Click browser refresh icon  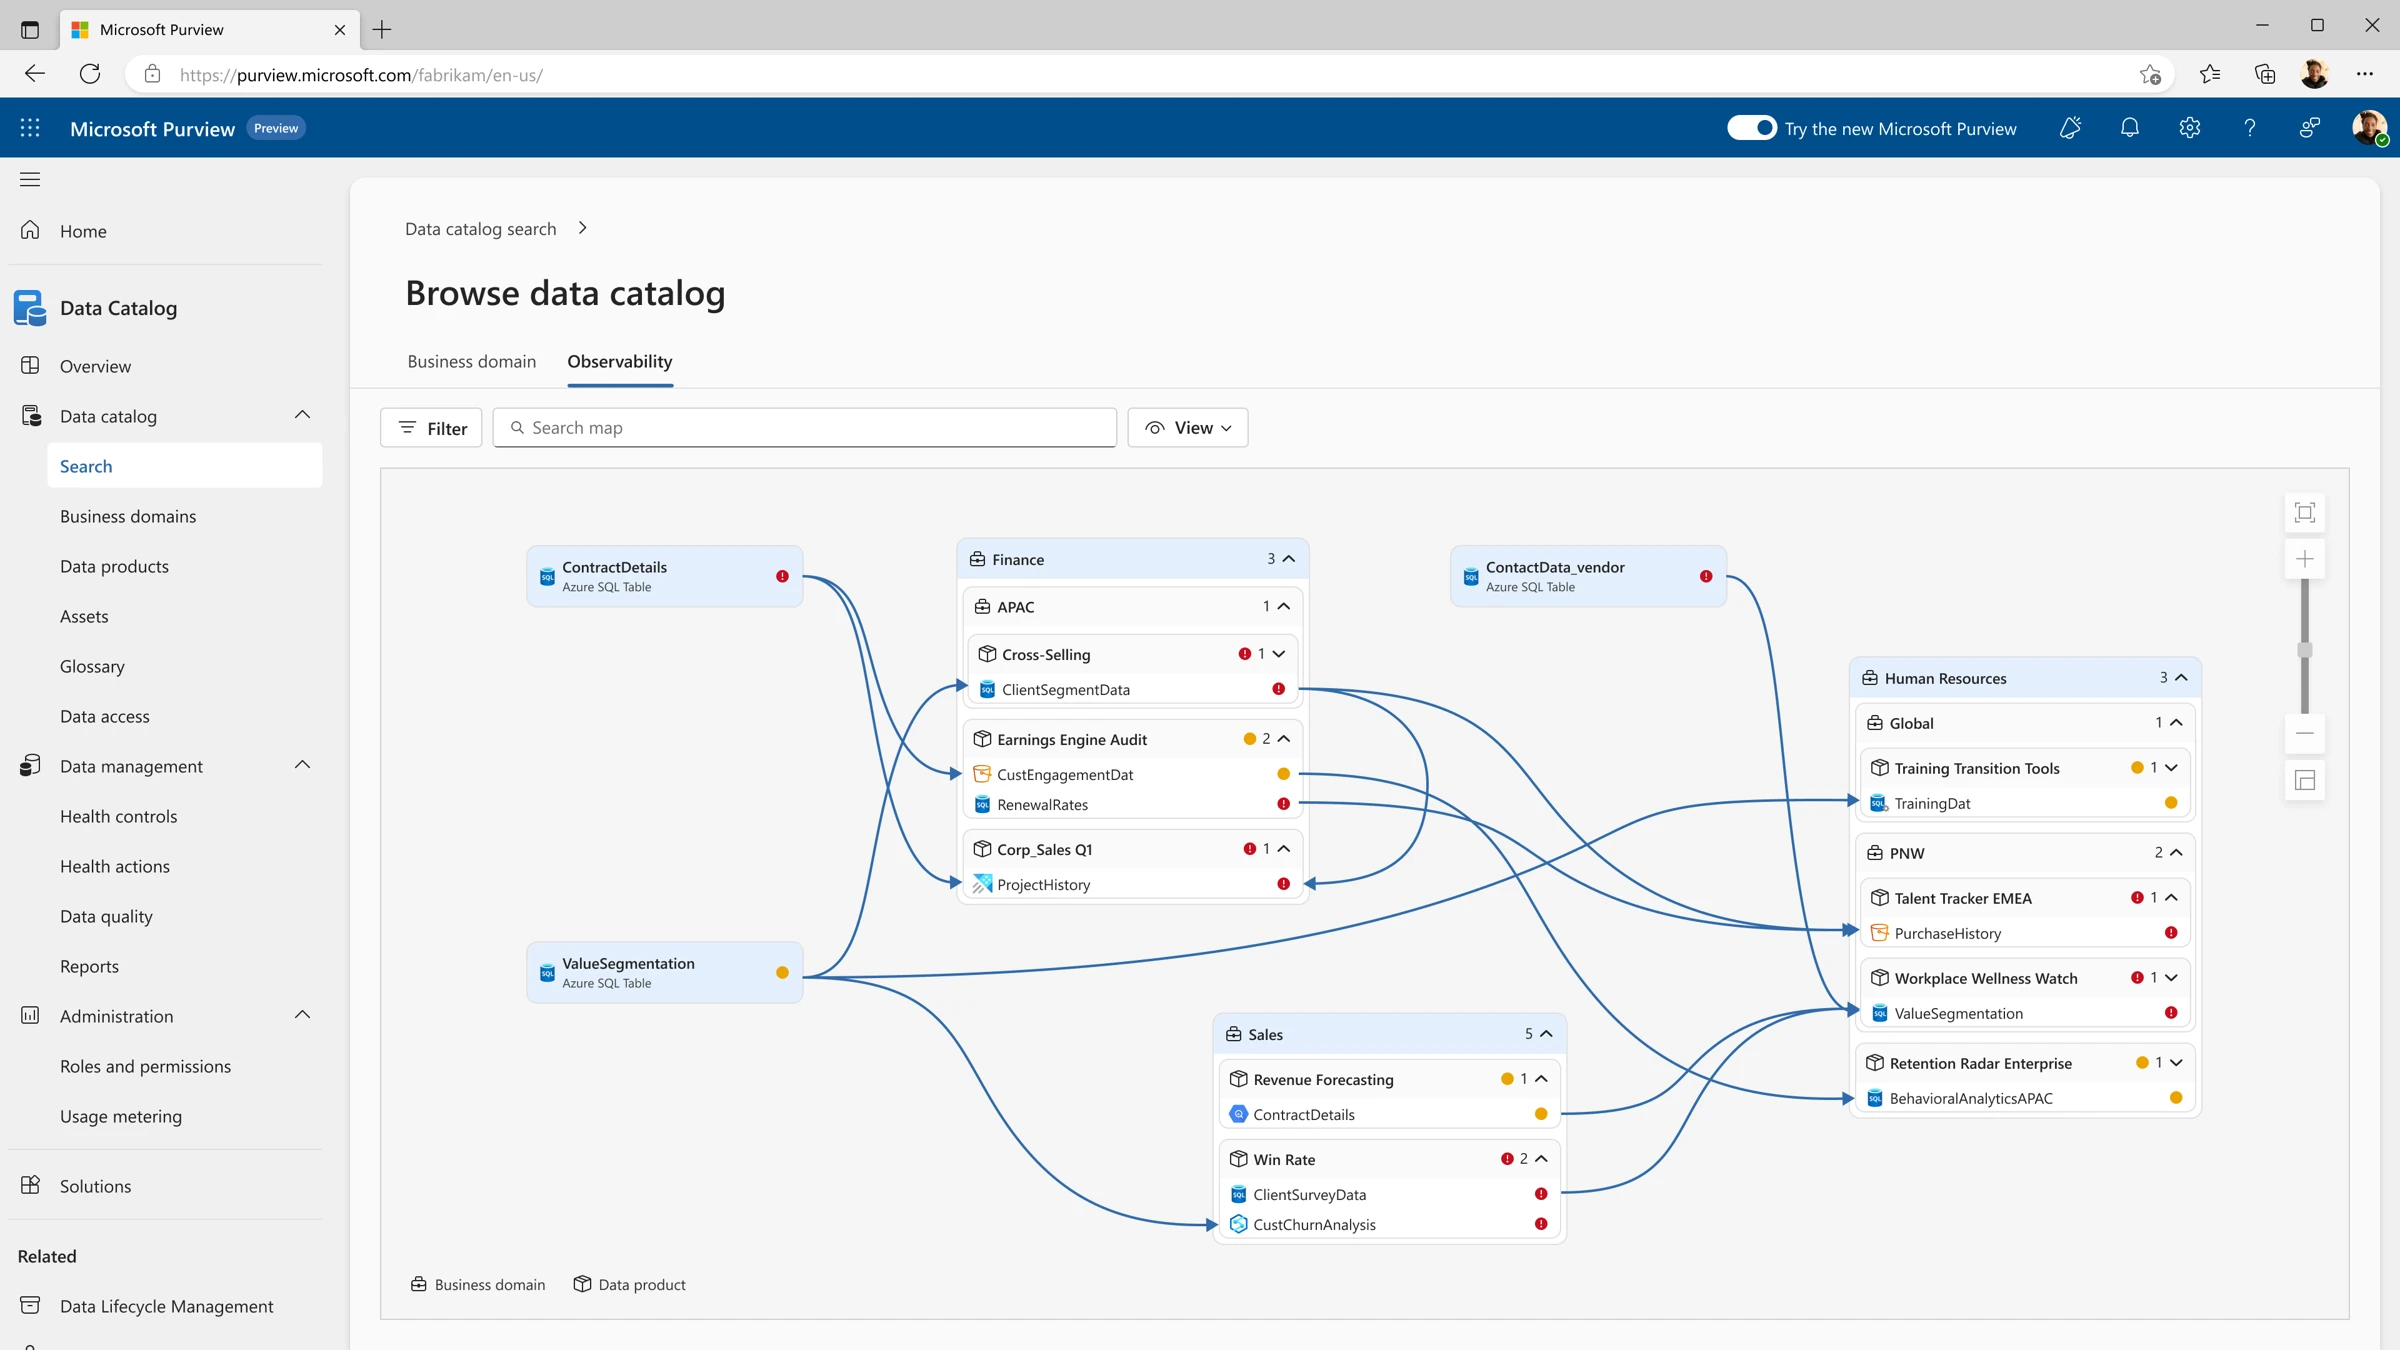90,74
